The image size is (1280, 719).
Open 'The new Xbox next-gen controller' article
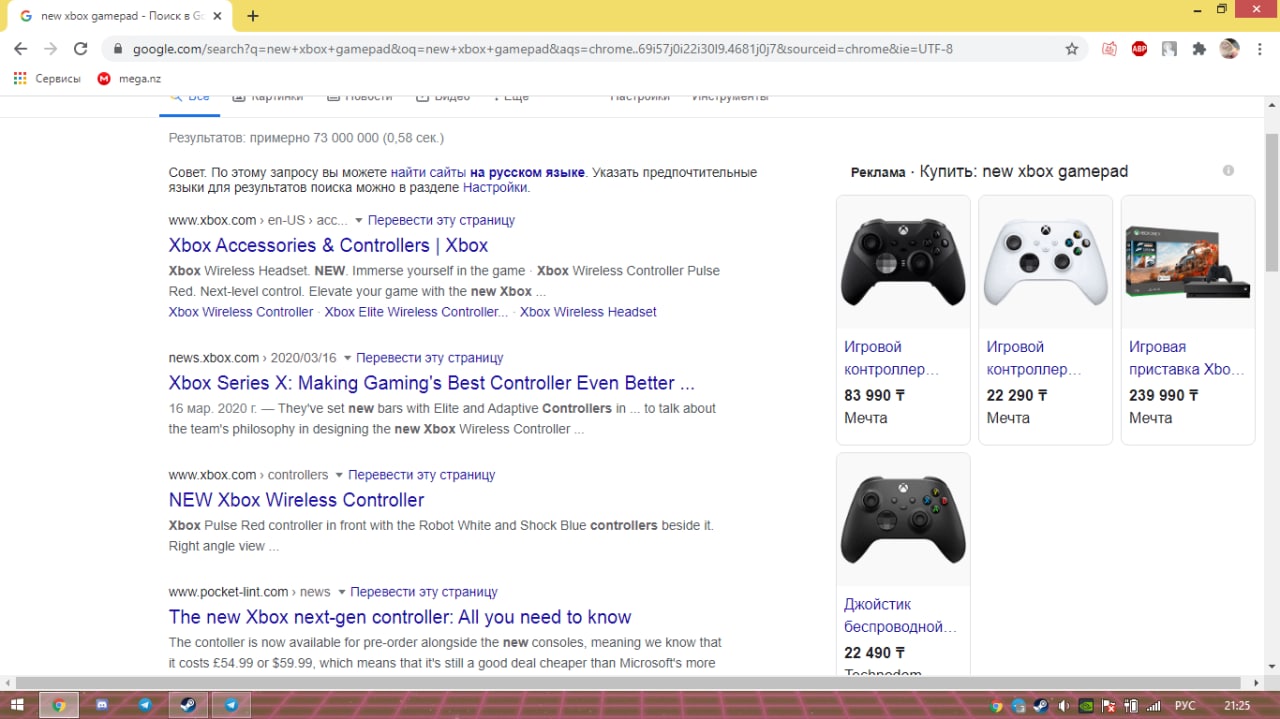click(x=400, y=616)
